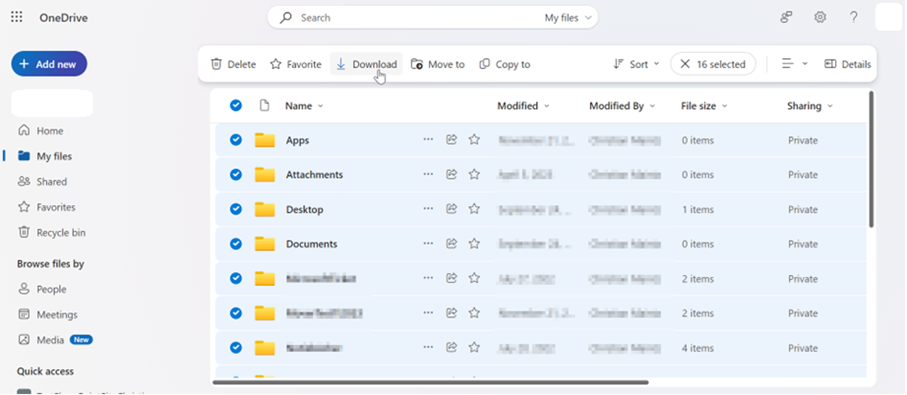This screenshot has width=907, height=395.
Task: Click the People person icon
Action: (x=24, y=289)
